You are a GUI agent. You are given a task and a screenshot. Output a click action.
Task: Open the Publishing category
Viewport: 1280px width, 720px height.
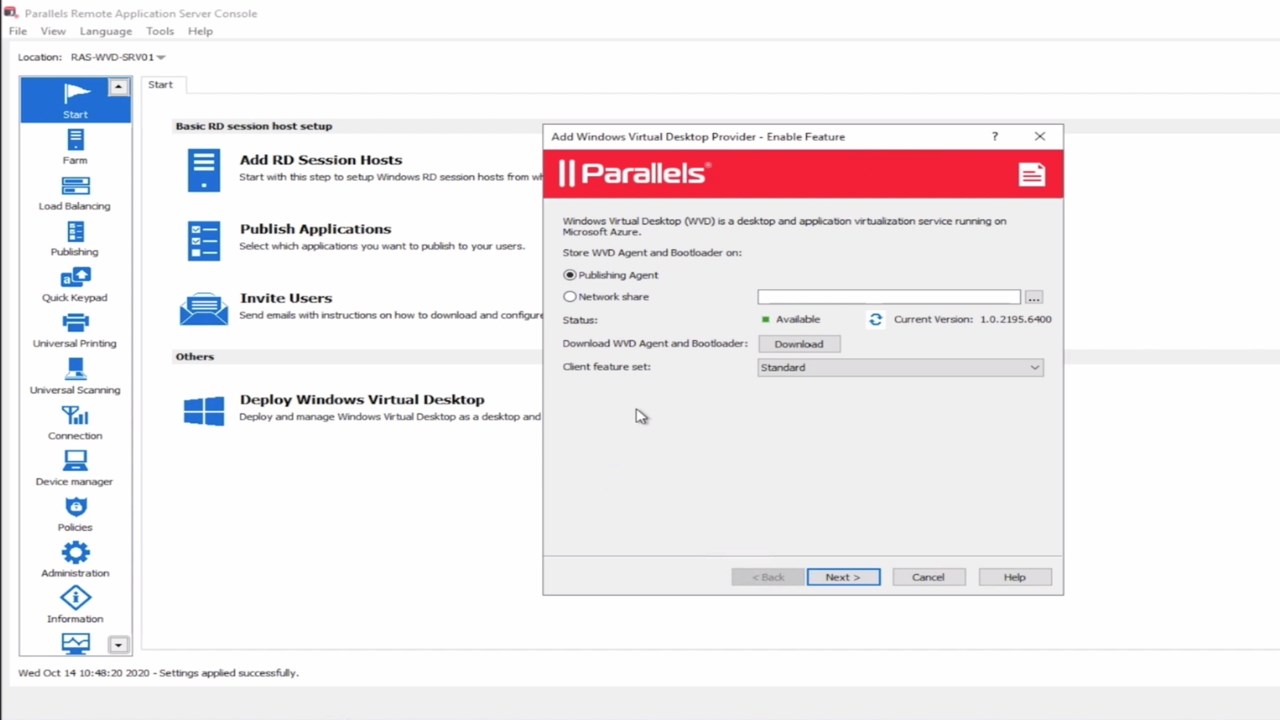pyautogui.click(x=75, y=239)
